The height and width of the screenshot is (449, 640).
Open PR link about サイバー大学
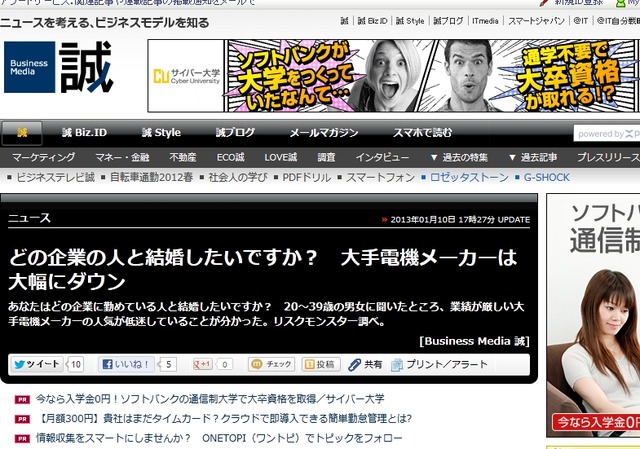[x=210, y=399]
